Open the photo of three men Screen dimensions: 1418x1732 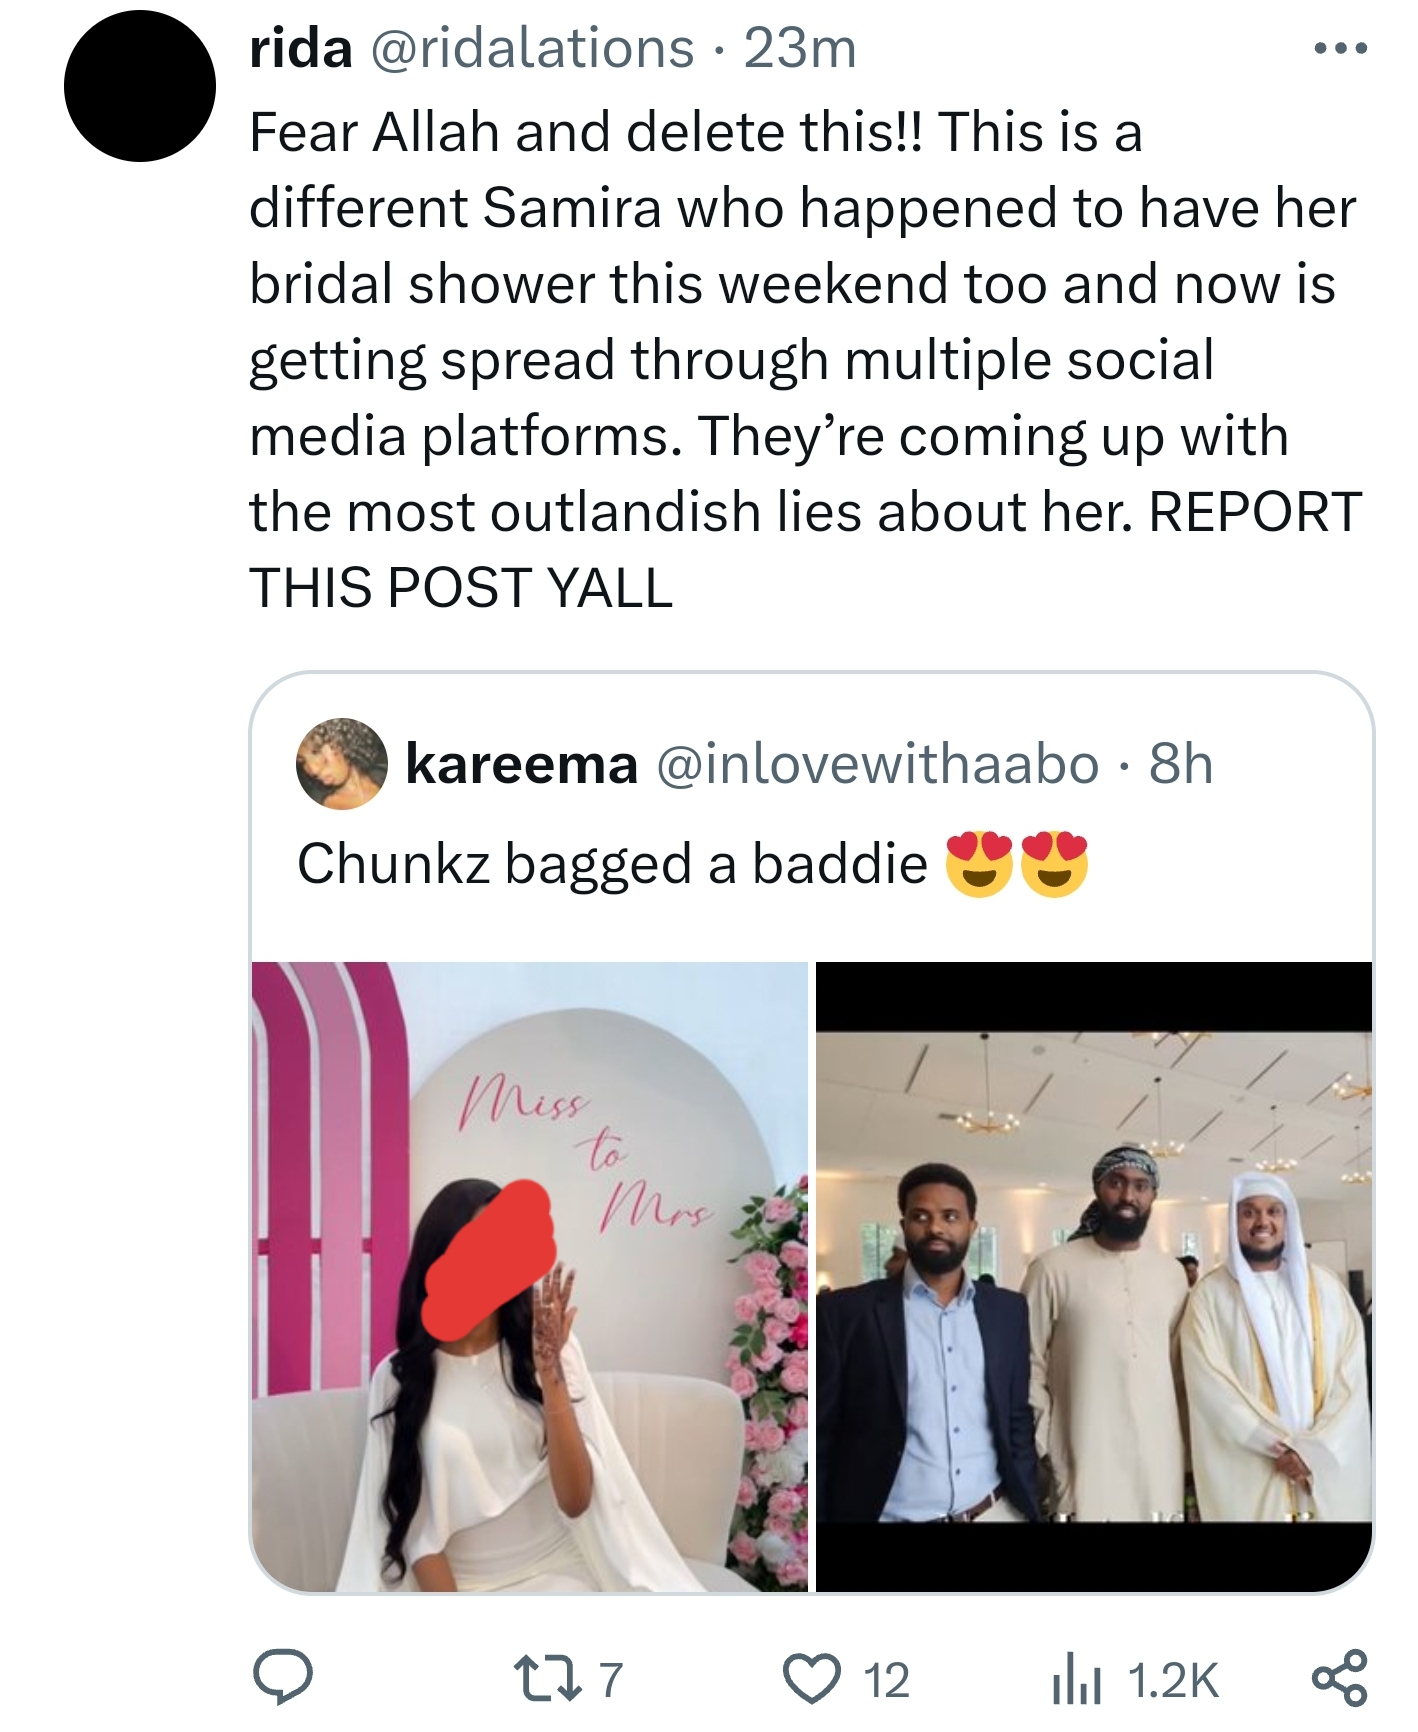coord(1094,1276)
